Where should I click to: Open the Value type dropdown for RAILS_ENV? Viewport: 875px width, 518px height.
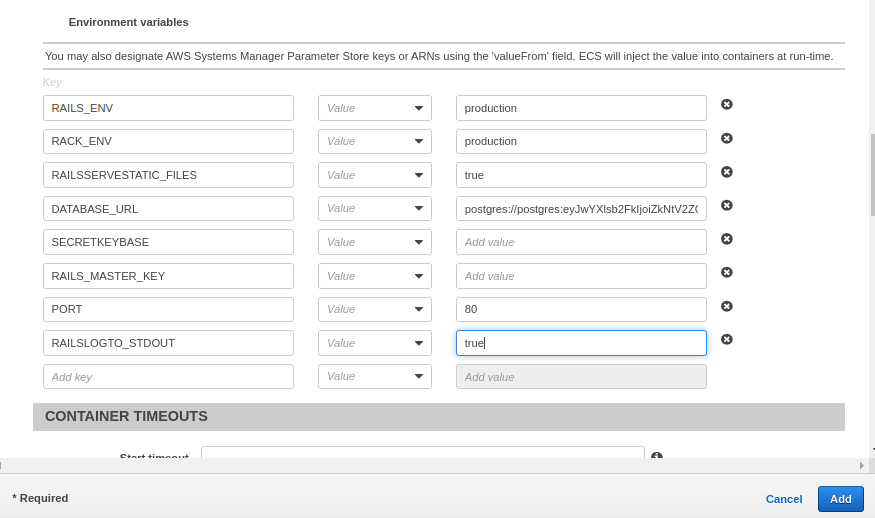click(375, 108)
